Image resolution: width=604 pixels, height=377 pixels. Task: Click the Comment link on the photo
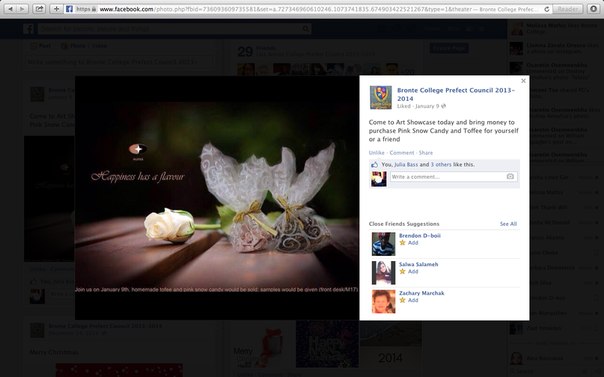[x=402, y=152]
